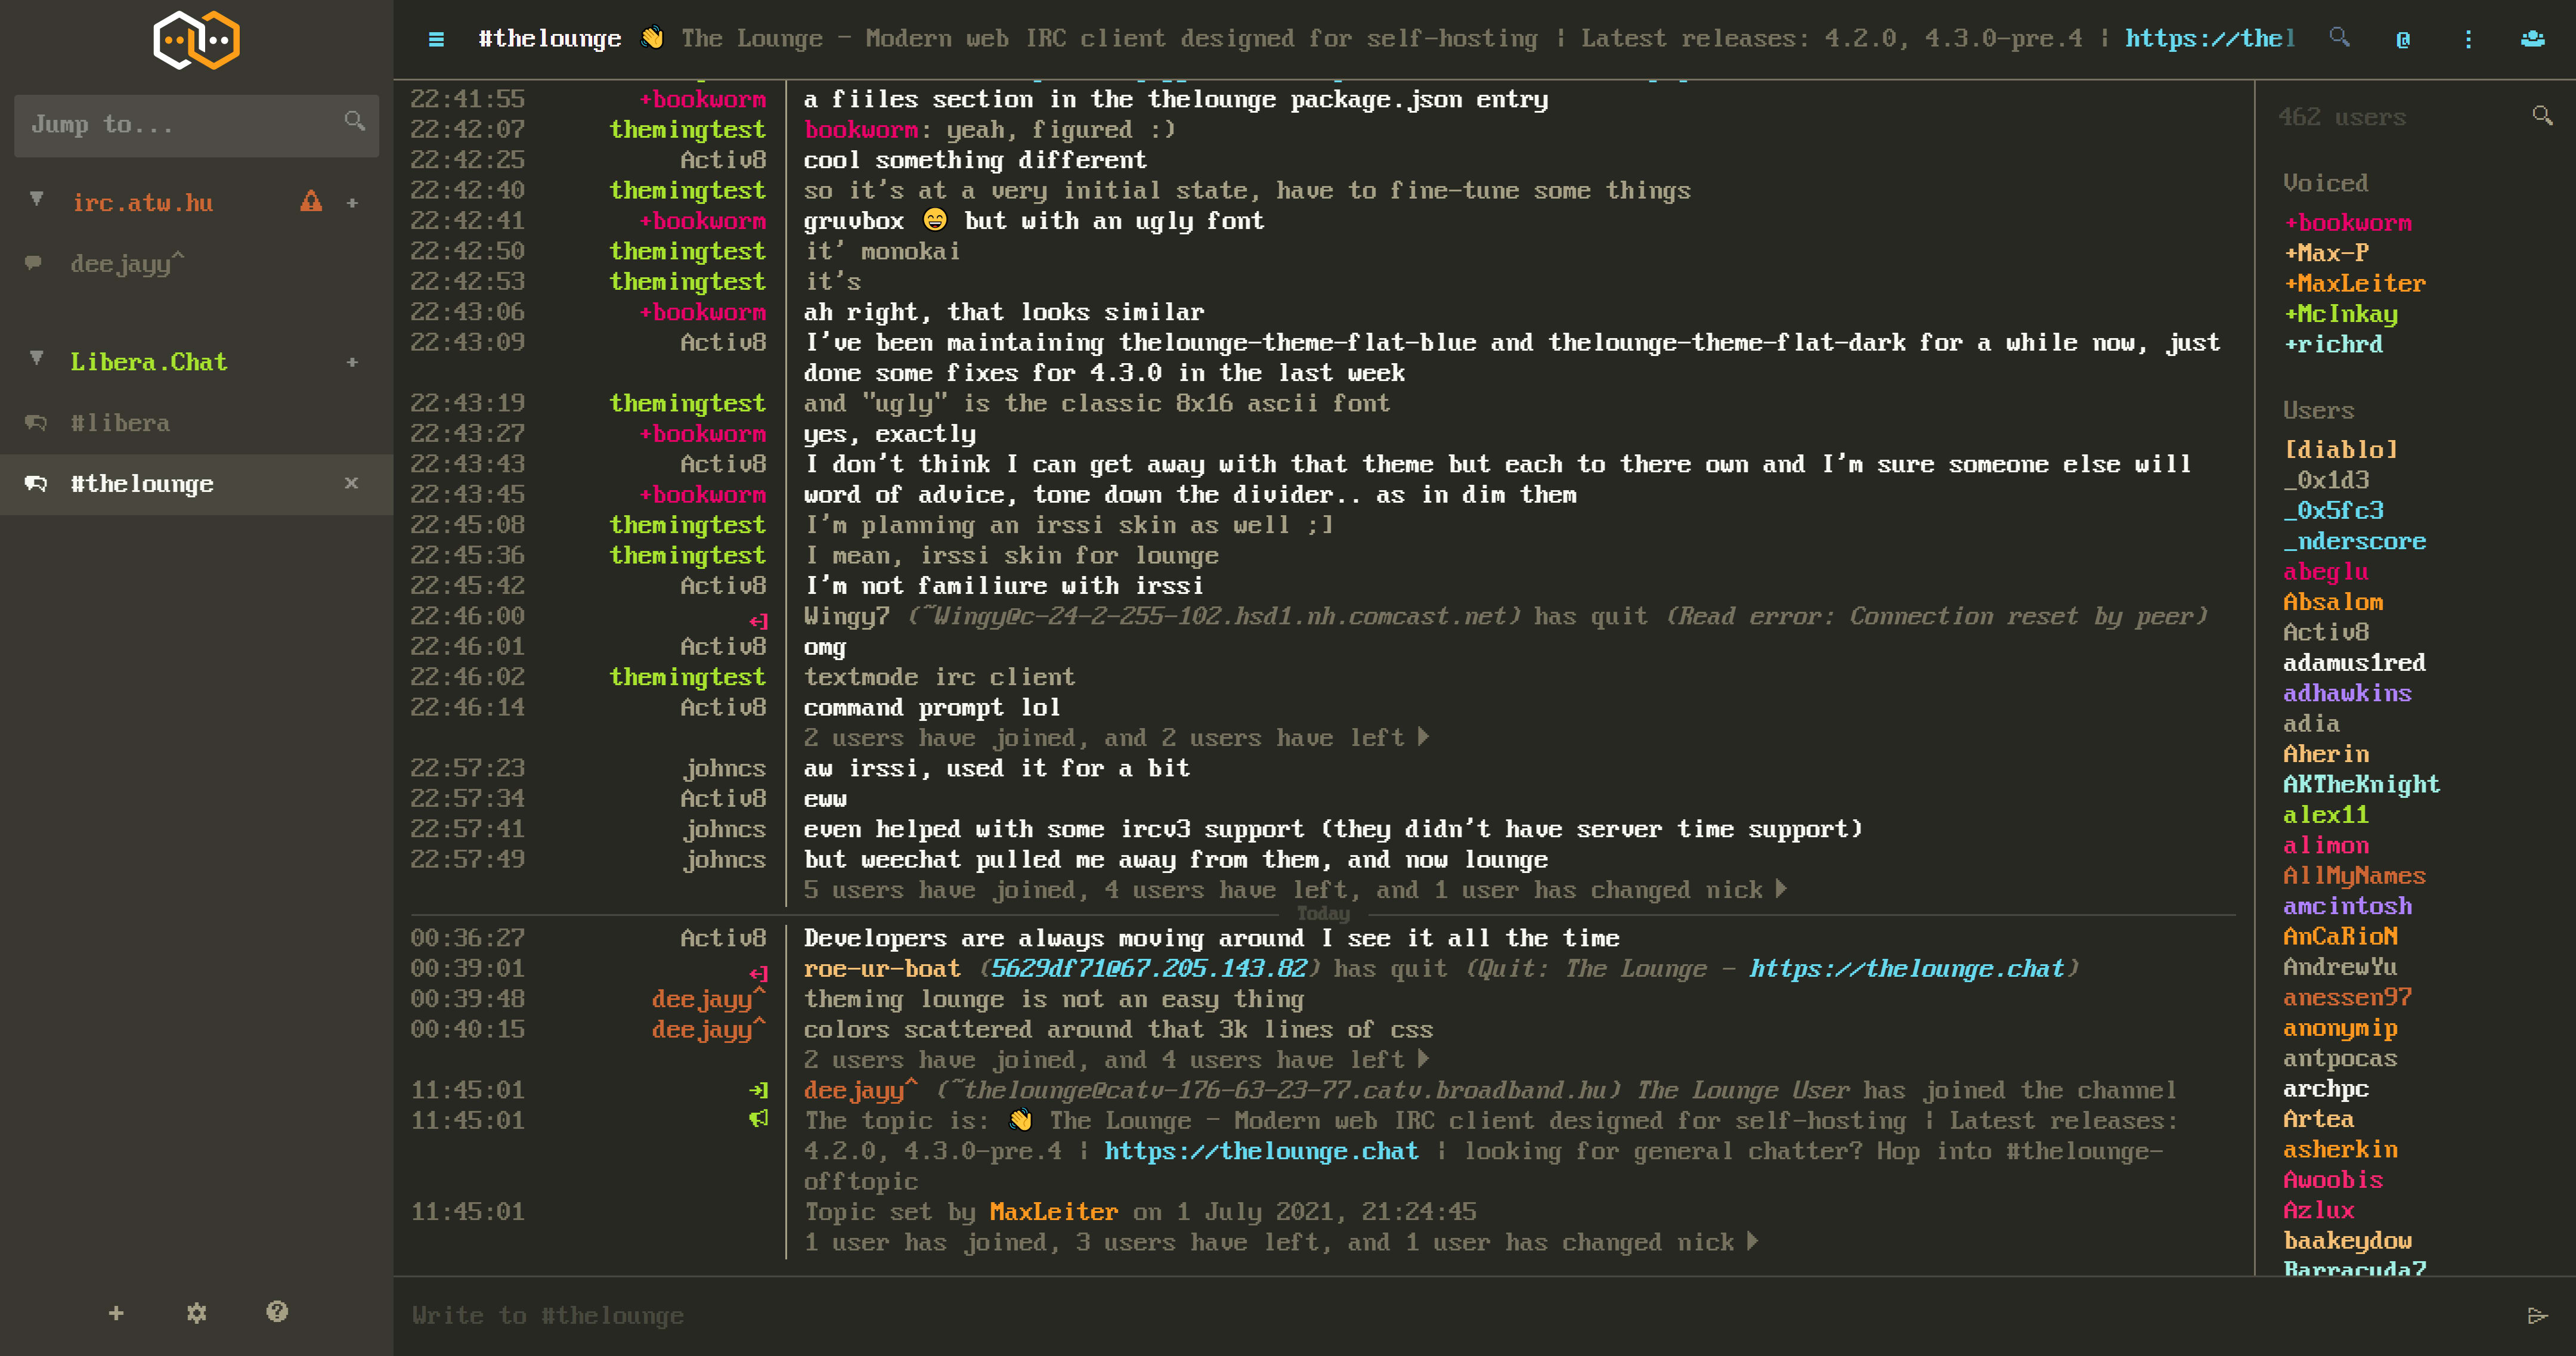This screenshot has height=1356, width=2576.
Task: Open the message search magnifier in header
Action: 2339,39
